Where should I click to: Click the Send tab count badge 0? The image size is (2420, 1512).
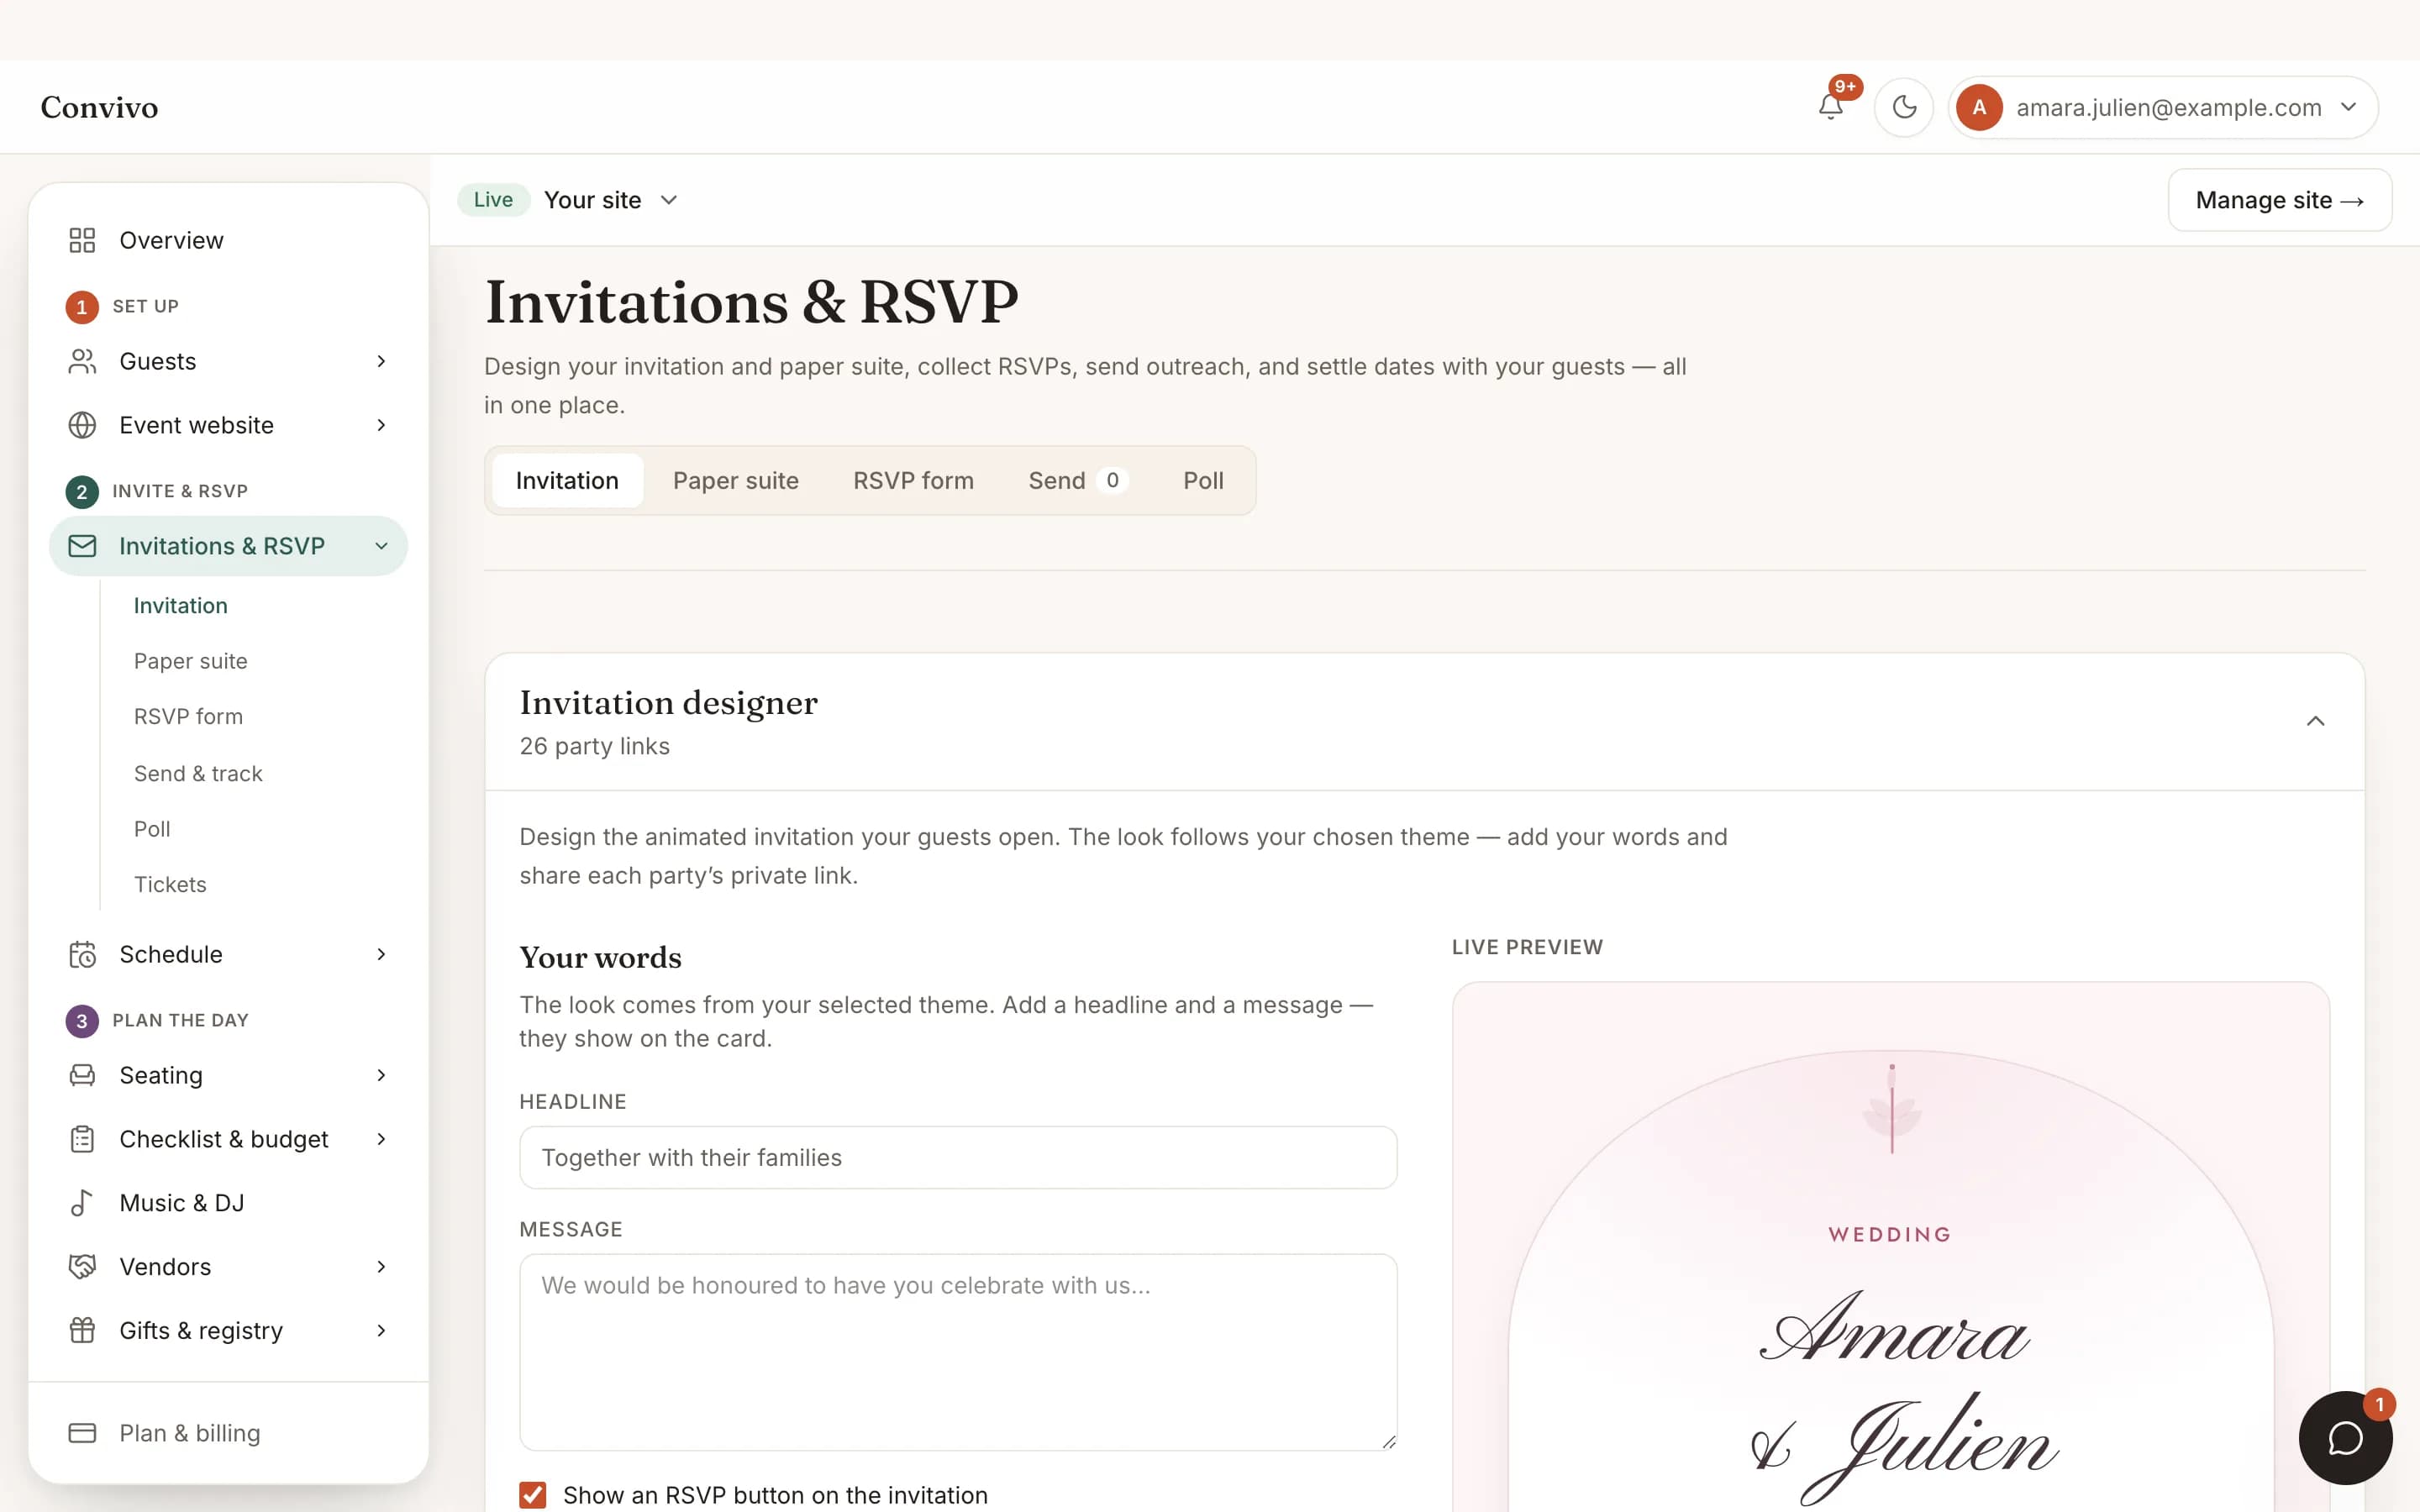point(1112,481)
